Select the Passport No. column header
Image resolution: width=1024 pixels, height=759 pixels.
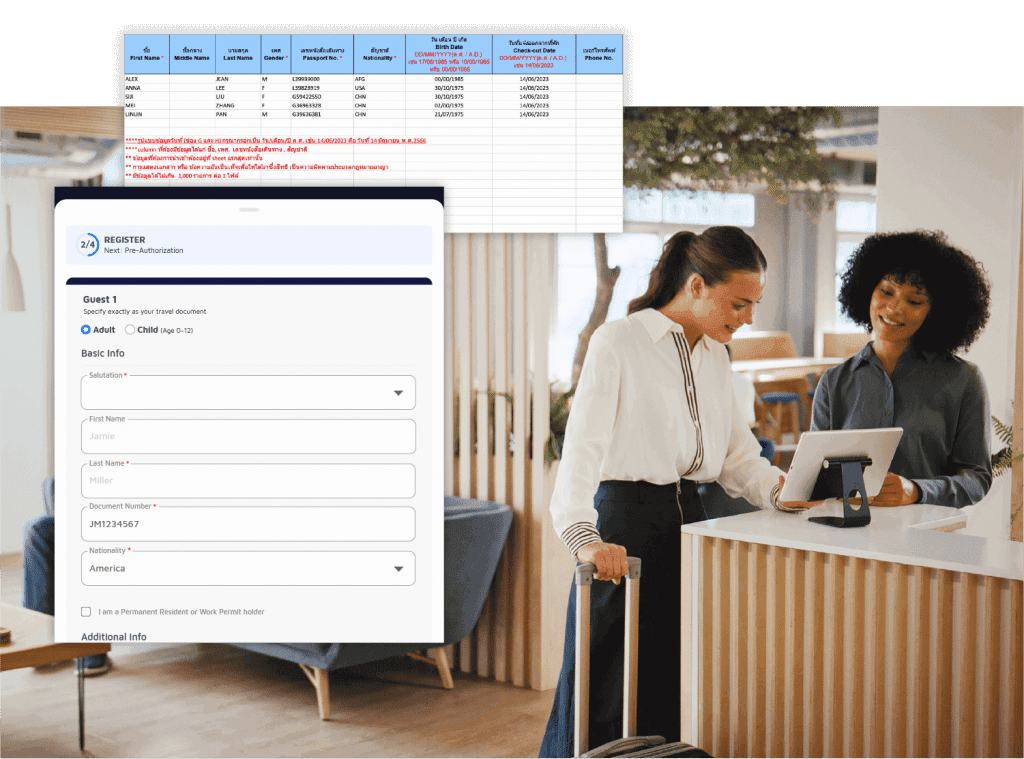[x=320, y=54]
